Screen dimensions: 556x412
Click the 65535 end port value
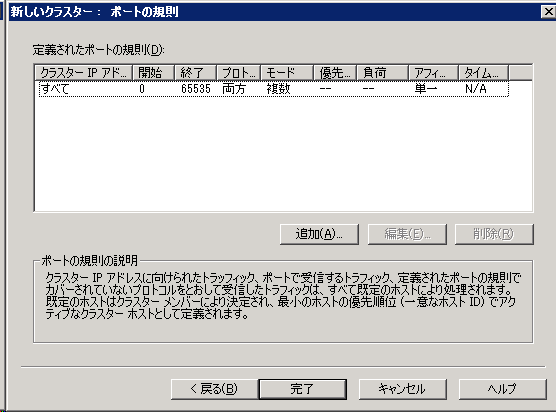pos(196,89)
